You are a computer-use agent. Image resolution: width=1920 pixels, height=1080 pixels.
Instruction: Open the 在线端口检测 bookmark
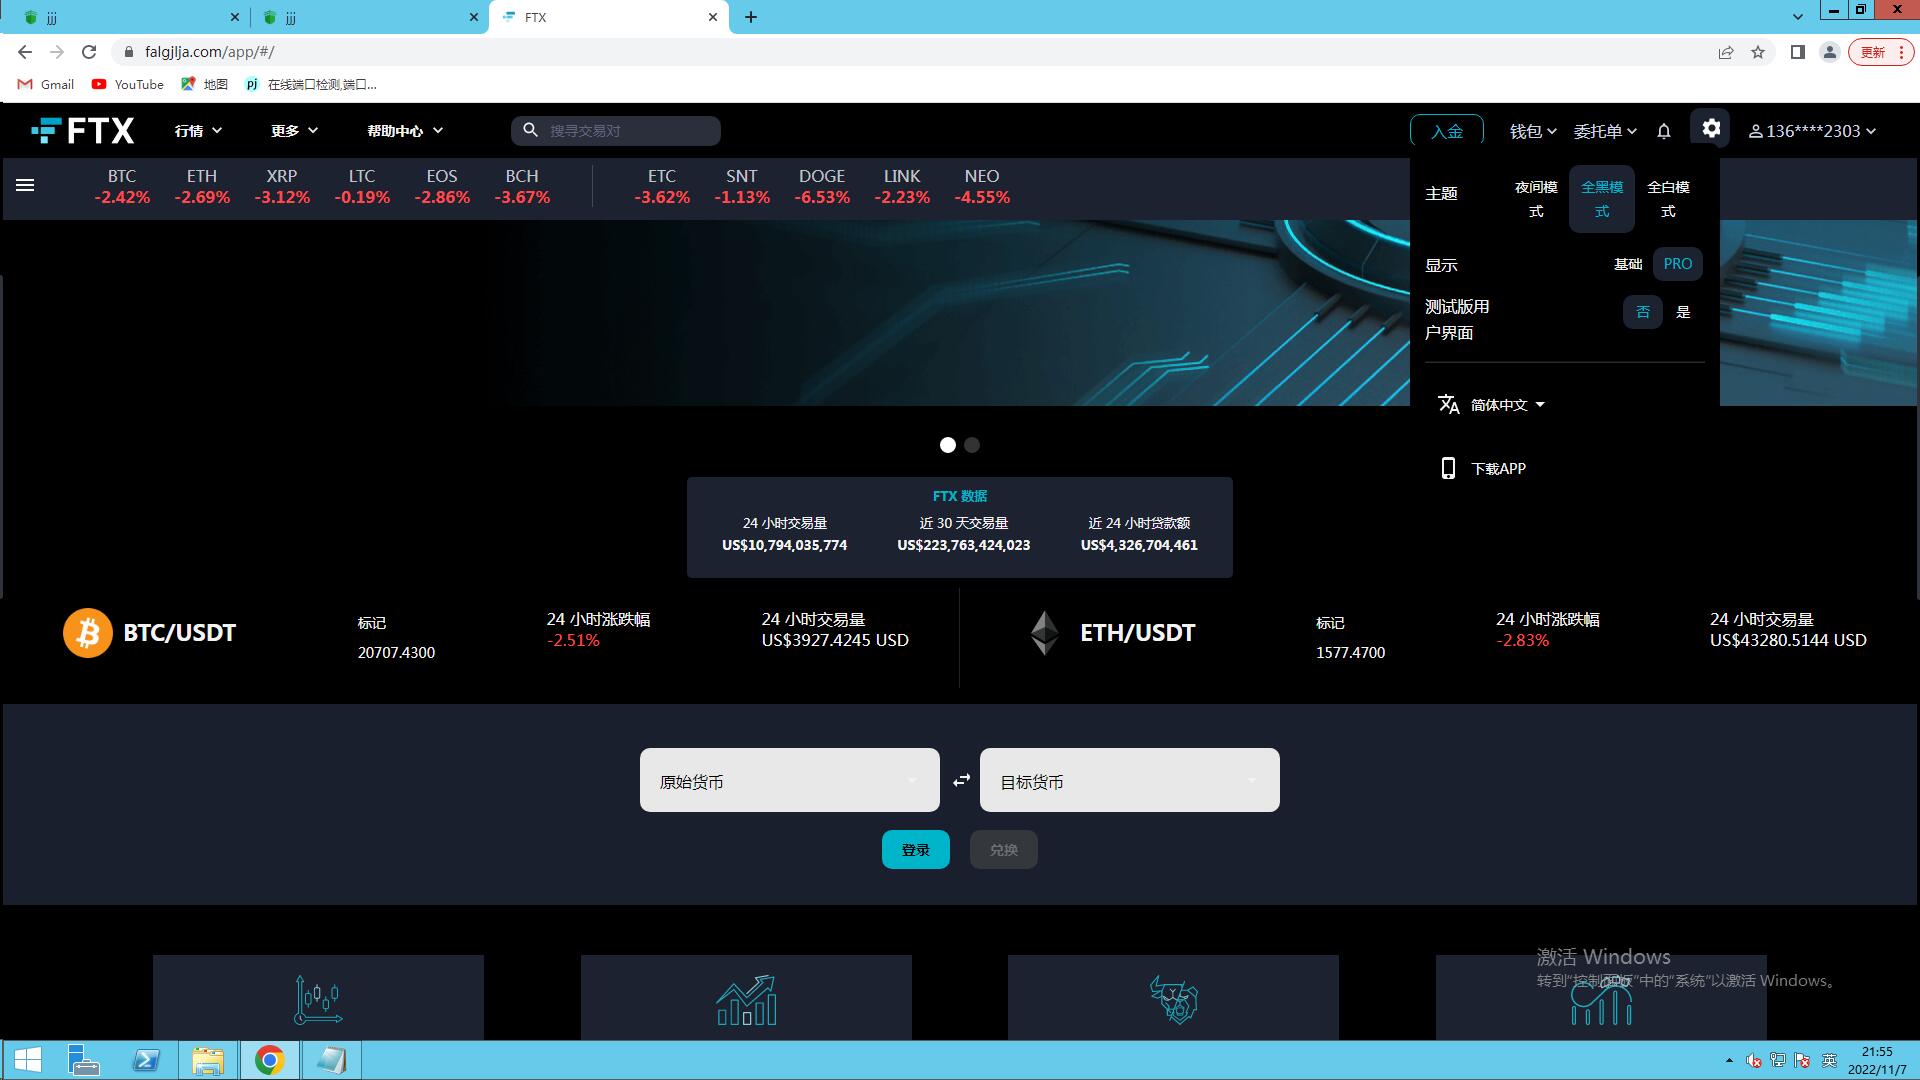[x=311, y=84]
